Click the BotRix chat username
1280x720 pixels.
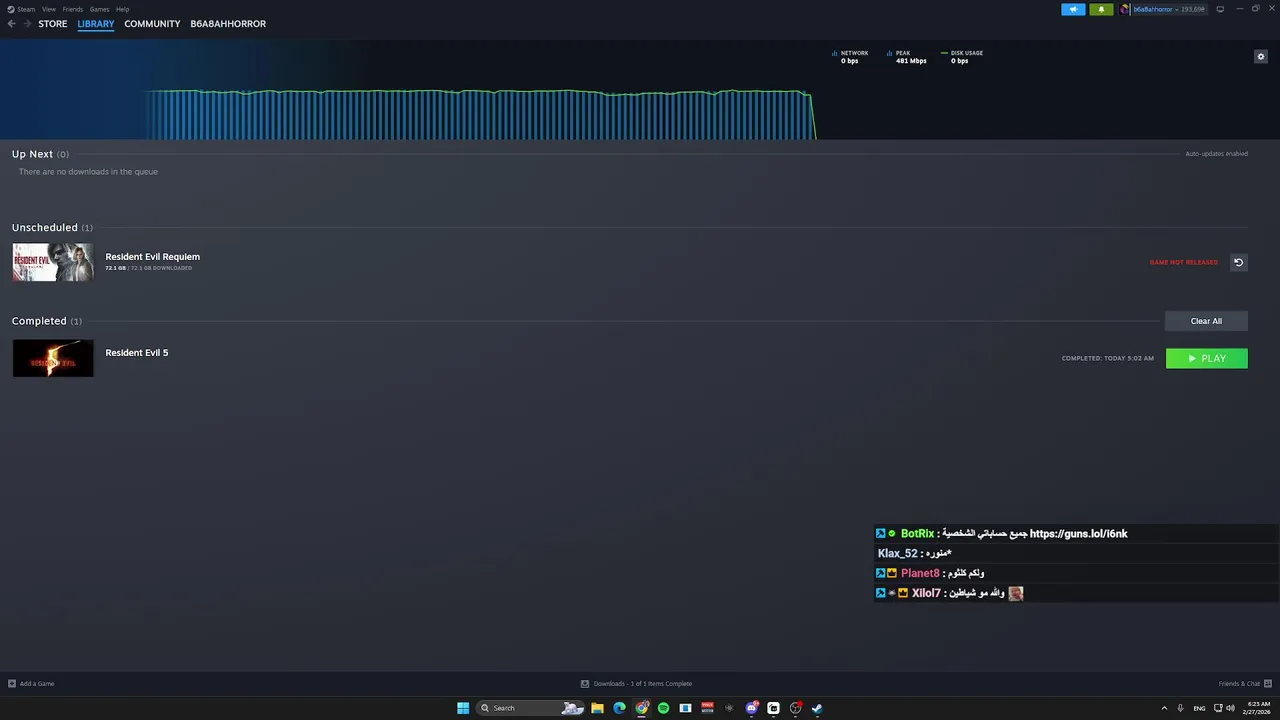[917, 534]
